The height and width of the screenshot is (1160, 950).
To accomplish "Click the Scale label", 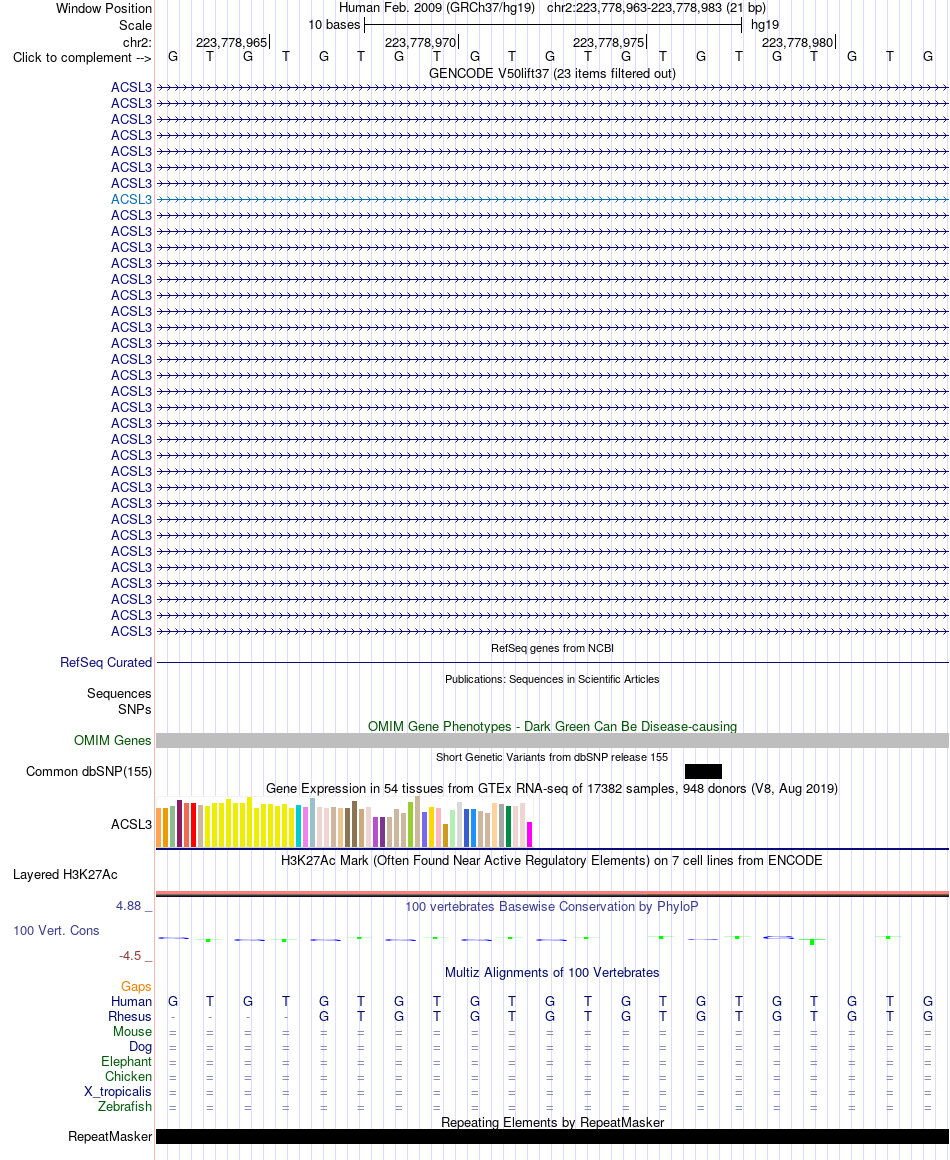I will [135, 25].
